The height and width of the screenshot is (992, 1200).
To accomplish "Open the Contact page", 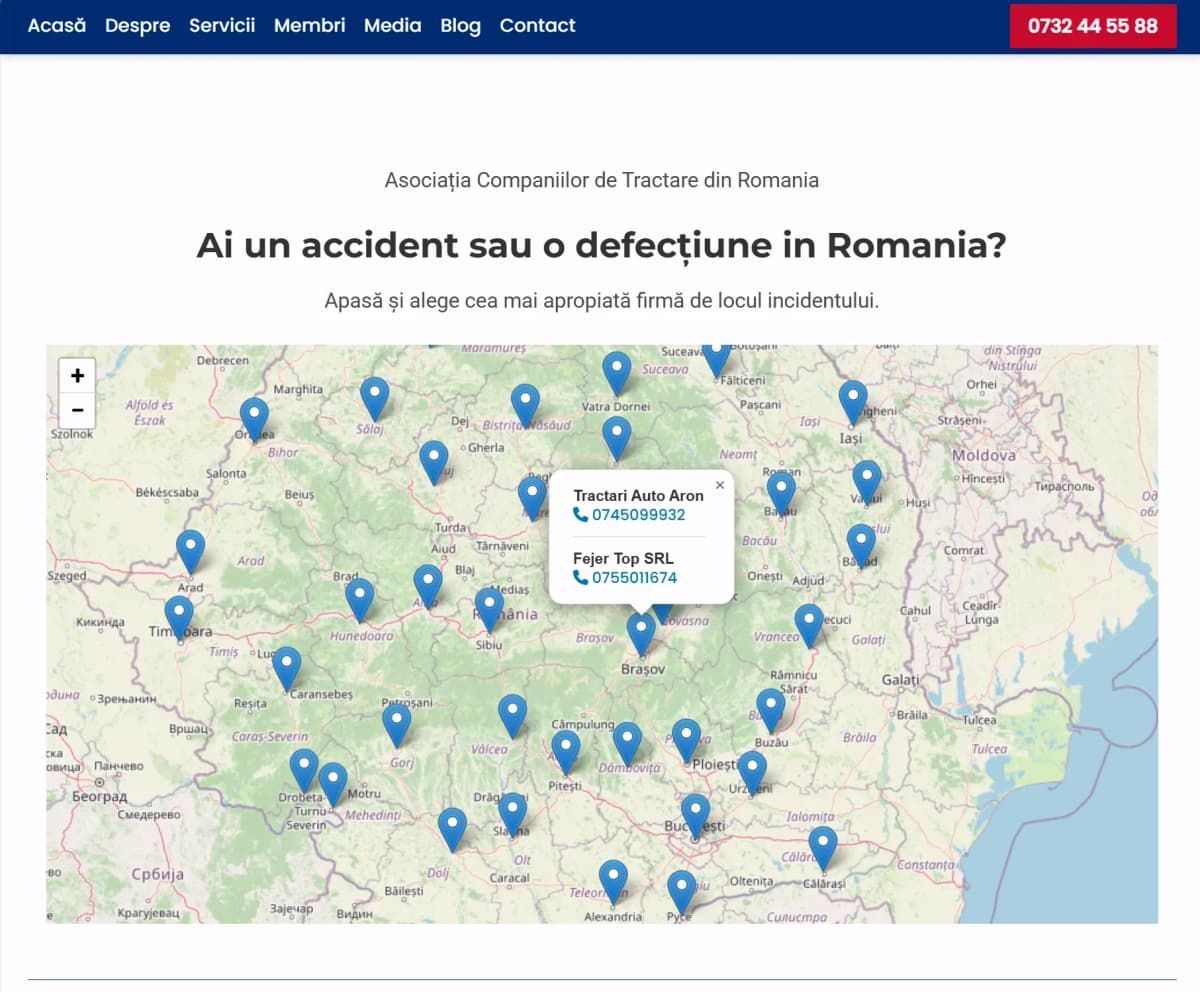I will (x=537, y=26).
